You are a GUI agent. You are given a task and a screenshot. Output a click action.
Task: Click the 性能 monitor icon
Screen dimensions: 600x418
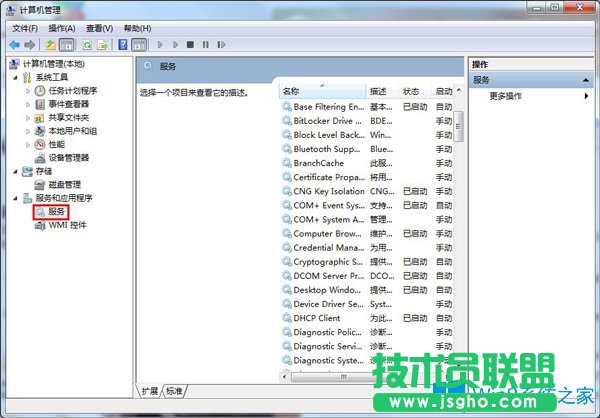pyautogui.click(x=40, y=144)
